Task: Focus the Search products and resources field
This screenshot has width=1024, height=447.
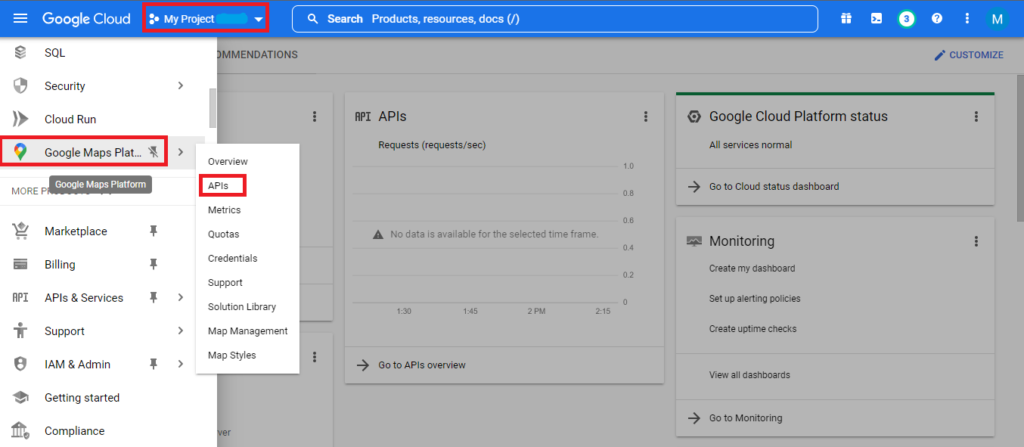Action: (x=554, y=19)
